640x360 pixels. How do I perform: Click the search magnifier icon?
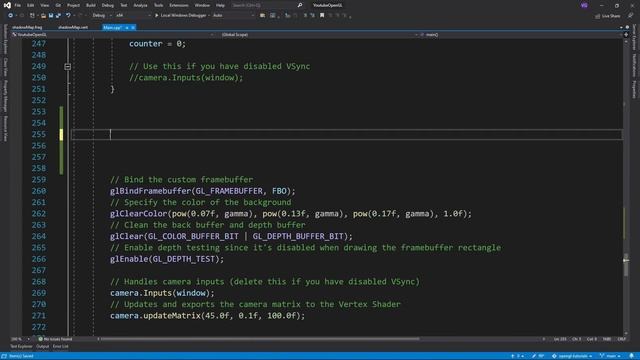click(x=300, y=5)
